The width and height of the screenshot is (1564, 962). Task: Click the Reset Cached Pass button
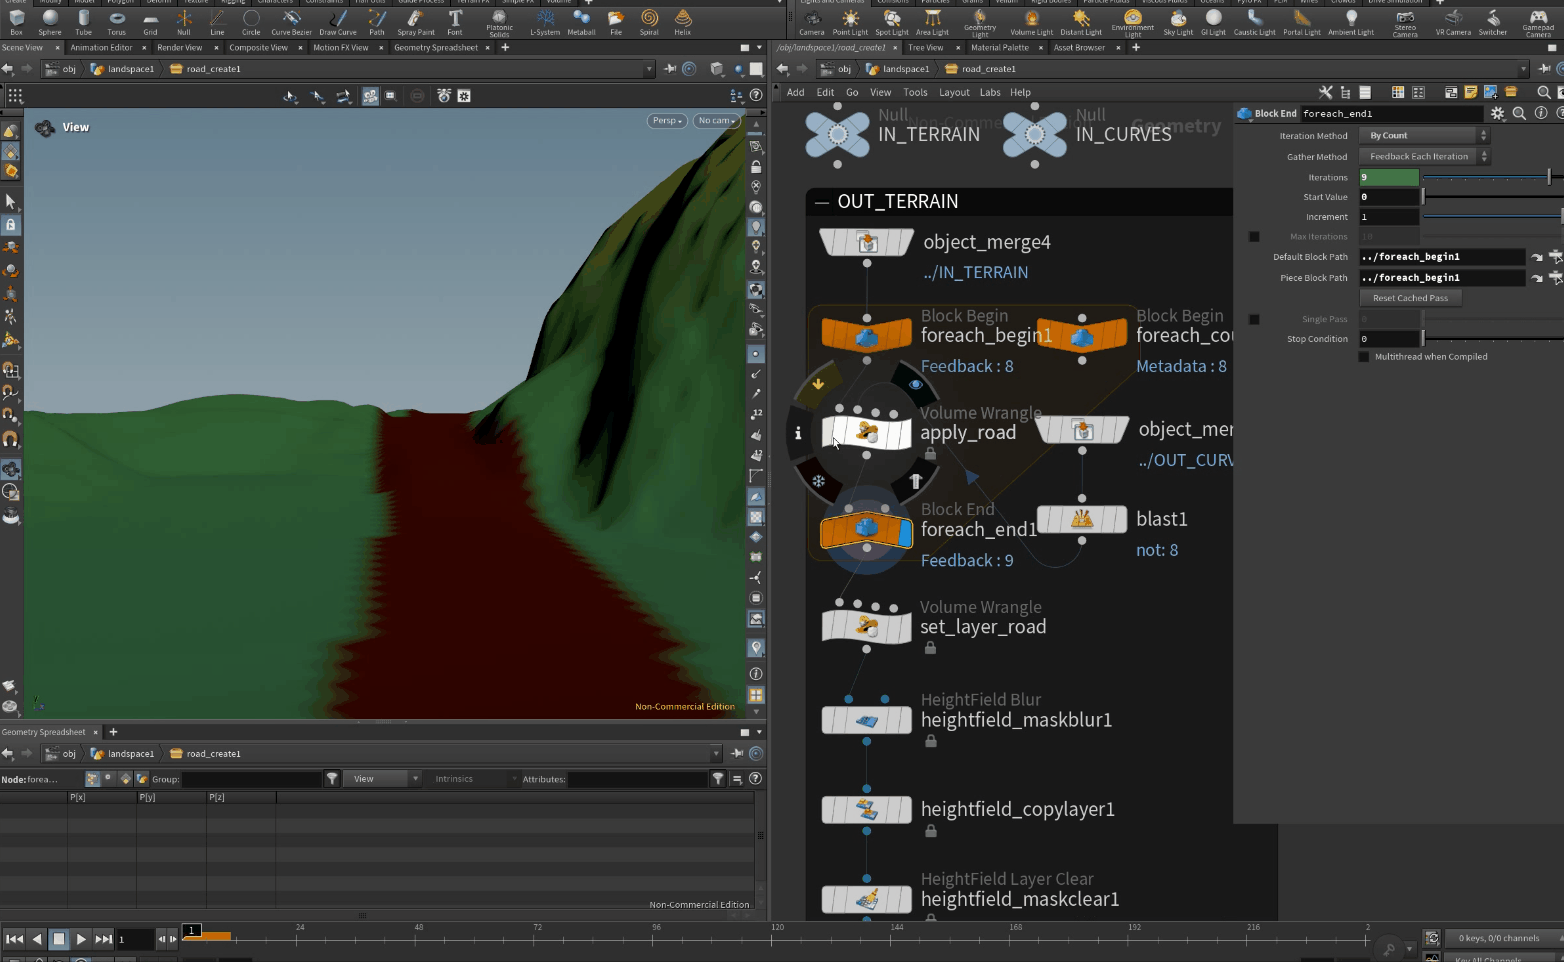[1410, 298]
